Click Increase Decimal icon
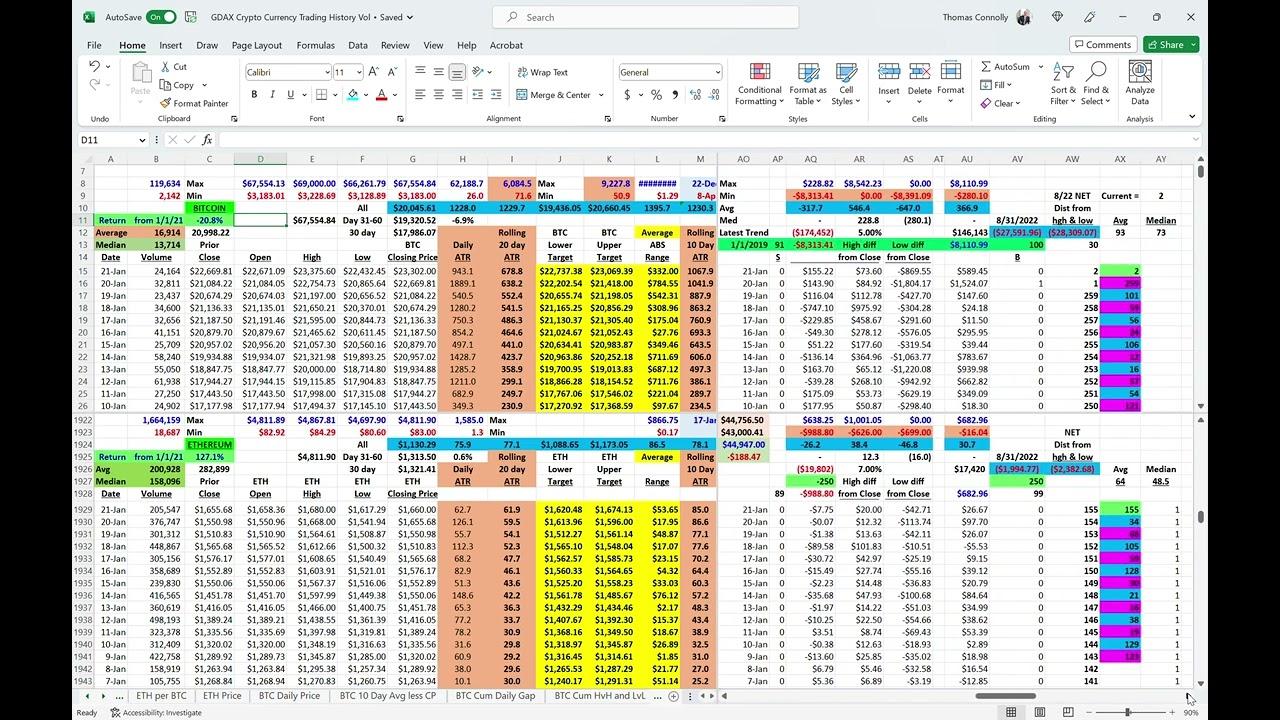This screenshot has height=720, width=1280. tap(694, 95)
